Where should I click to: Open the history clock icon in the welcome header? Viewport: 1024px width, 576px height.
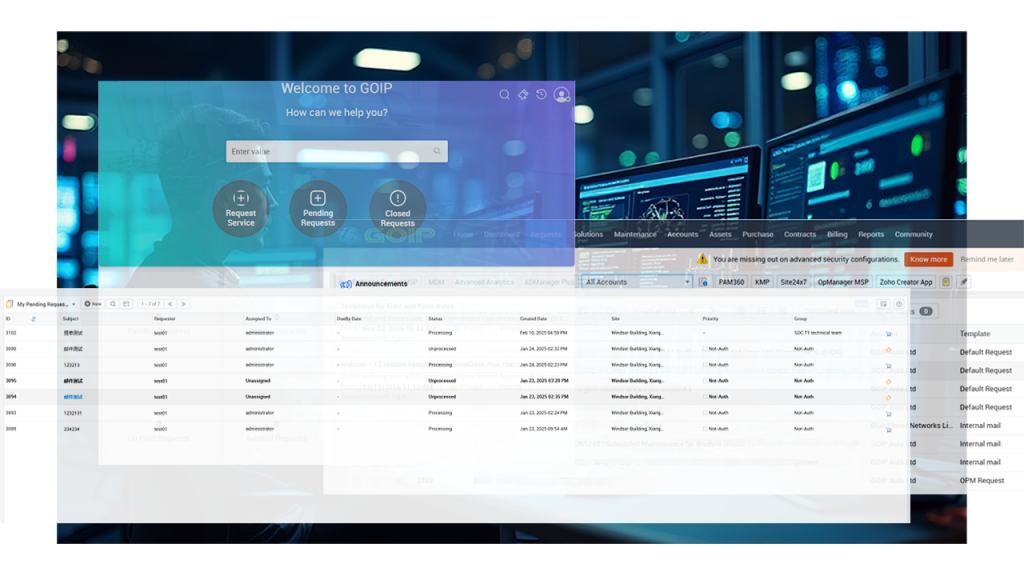541,95
